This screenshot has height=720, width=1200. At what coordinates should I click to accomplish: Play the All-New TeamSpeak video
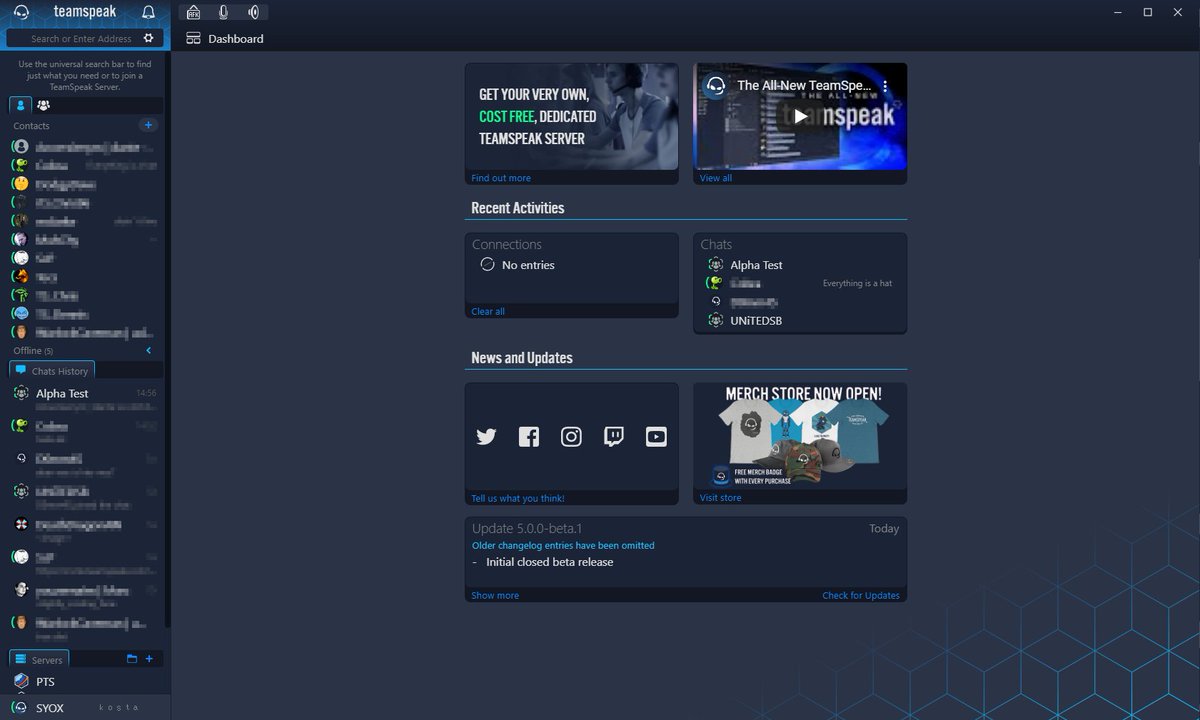click(800, 116)
